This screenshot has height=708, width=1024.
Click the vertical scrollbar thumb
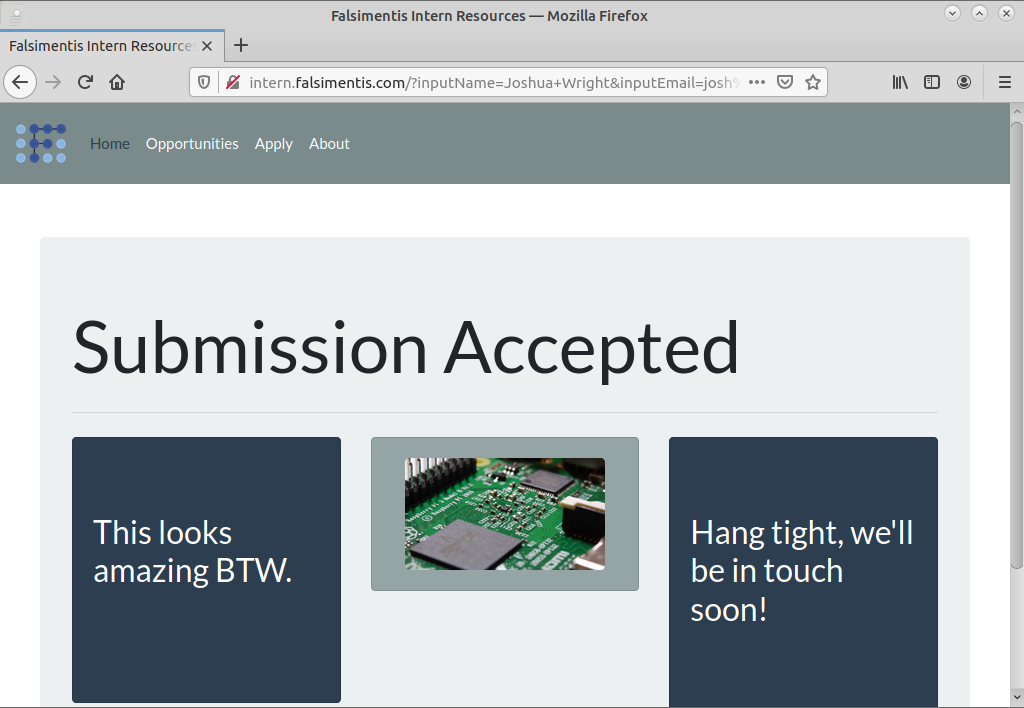(1017, 345)
